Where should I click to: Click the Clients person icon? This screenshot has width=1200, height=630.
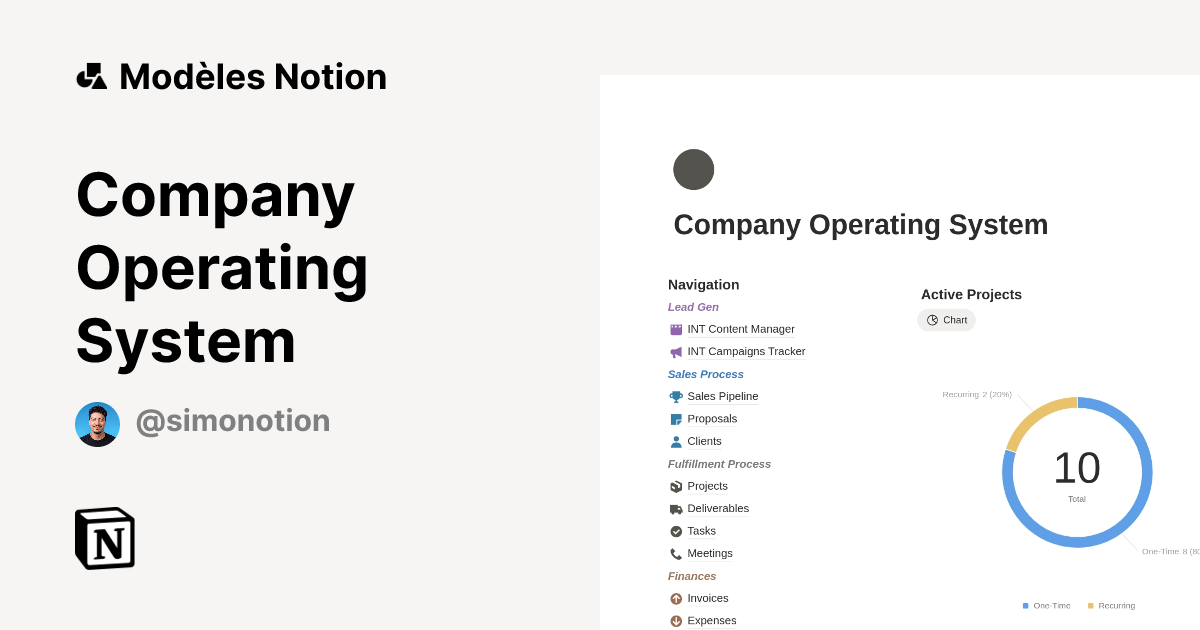pos(676,441)
